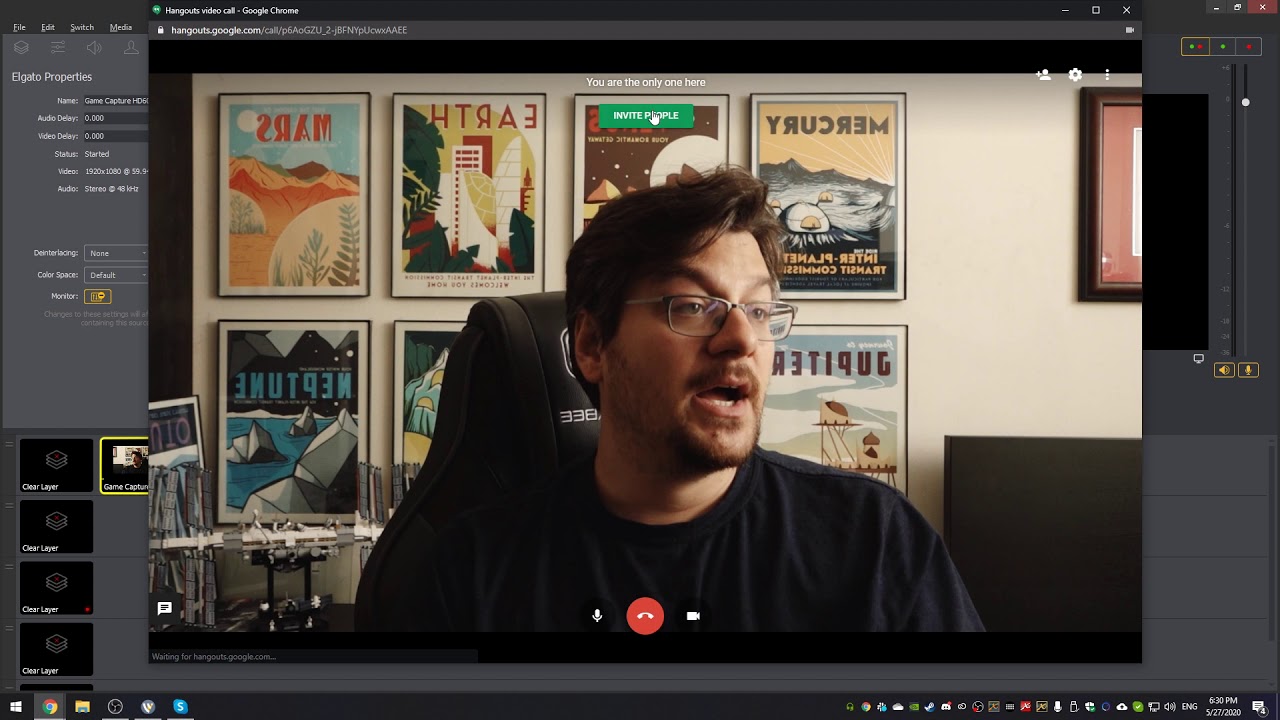Click the add people icon in Hangouts
1280x720 pixels.
coord(1043,75)
